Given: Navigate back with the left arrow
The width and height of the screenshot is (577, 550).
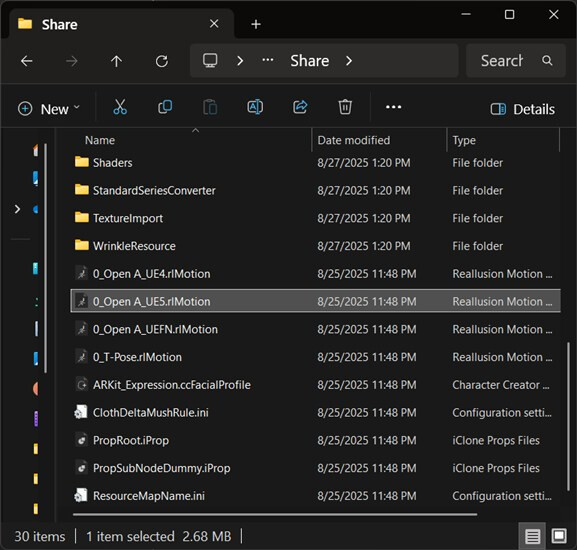Looking at the screenshot, I should click(26, 61).
